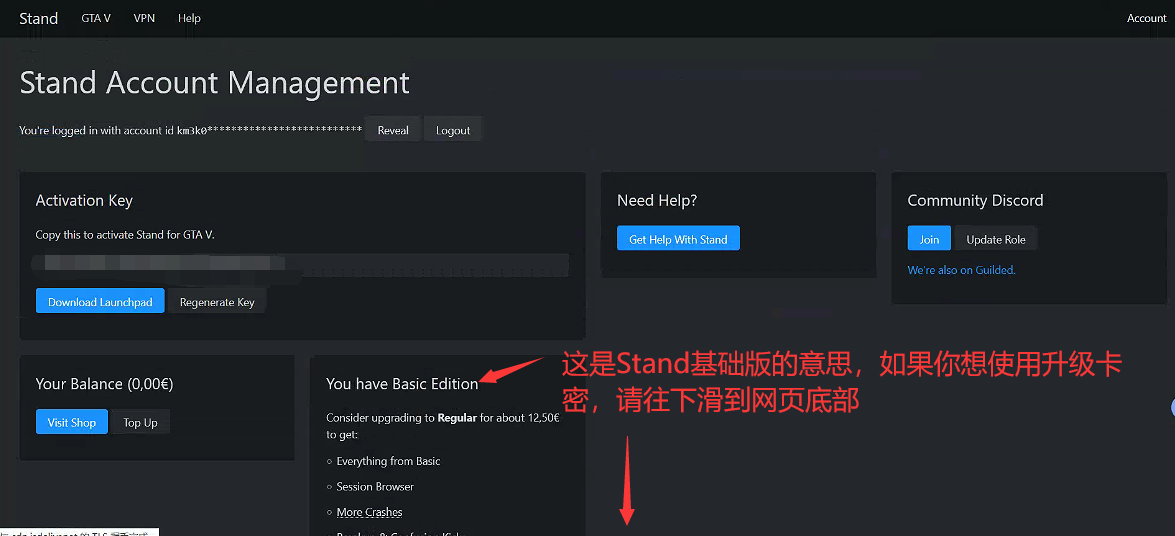Reveal the masked account ID
The height and width of the screenshot is (536, 1175).
[393, 130]
